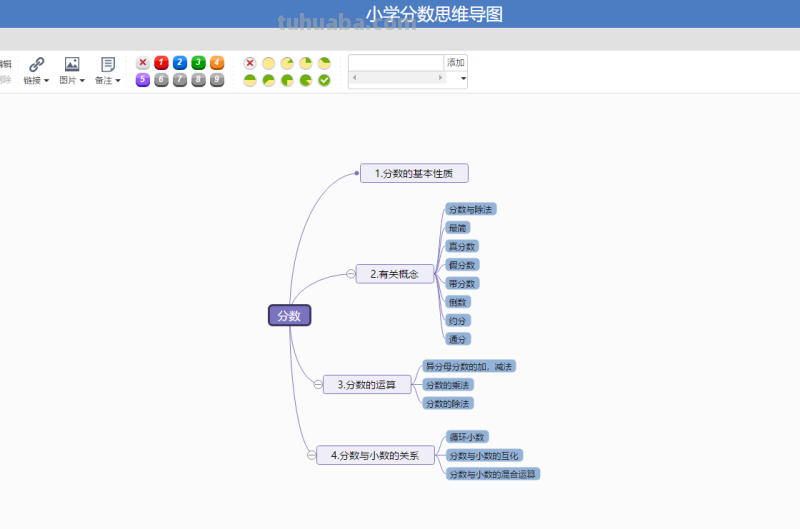Select the 异分母分数的加、减法 subnode

[x=469, y=366]
